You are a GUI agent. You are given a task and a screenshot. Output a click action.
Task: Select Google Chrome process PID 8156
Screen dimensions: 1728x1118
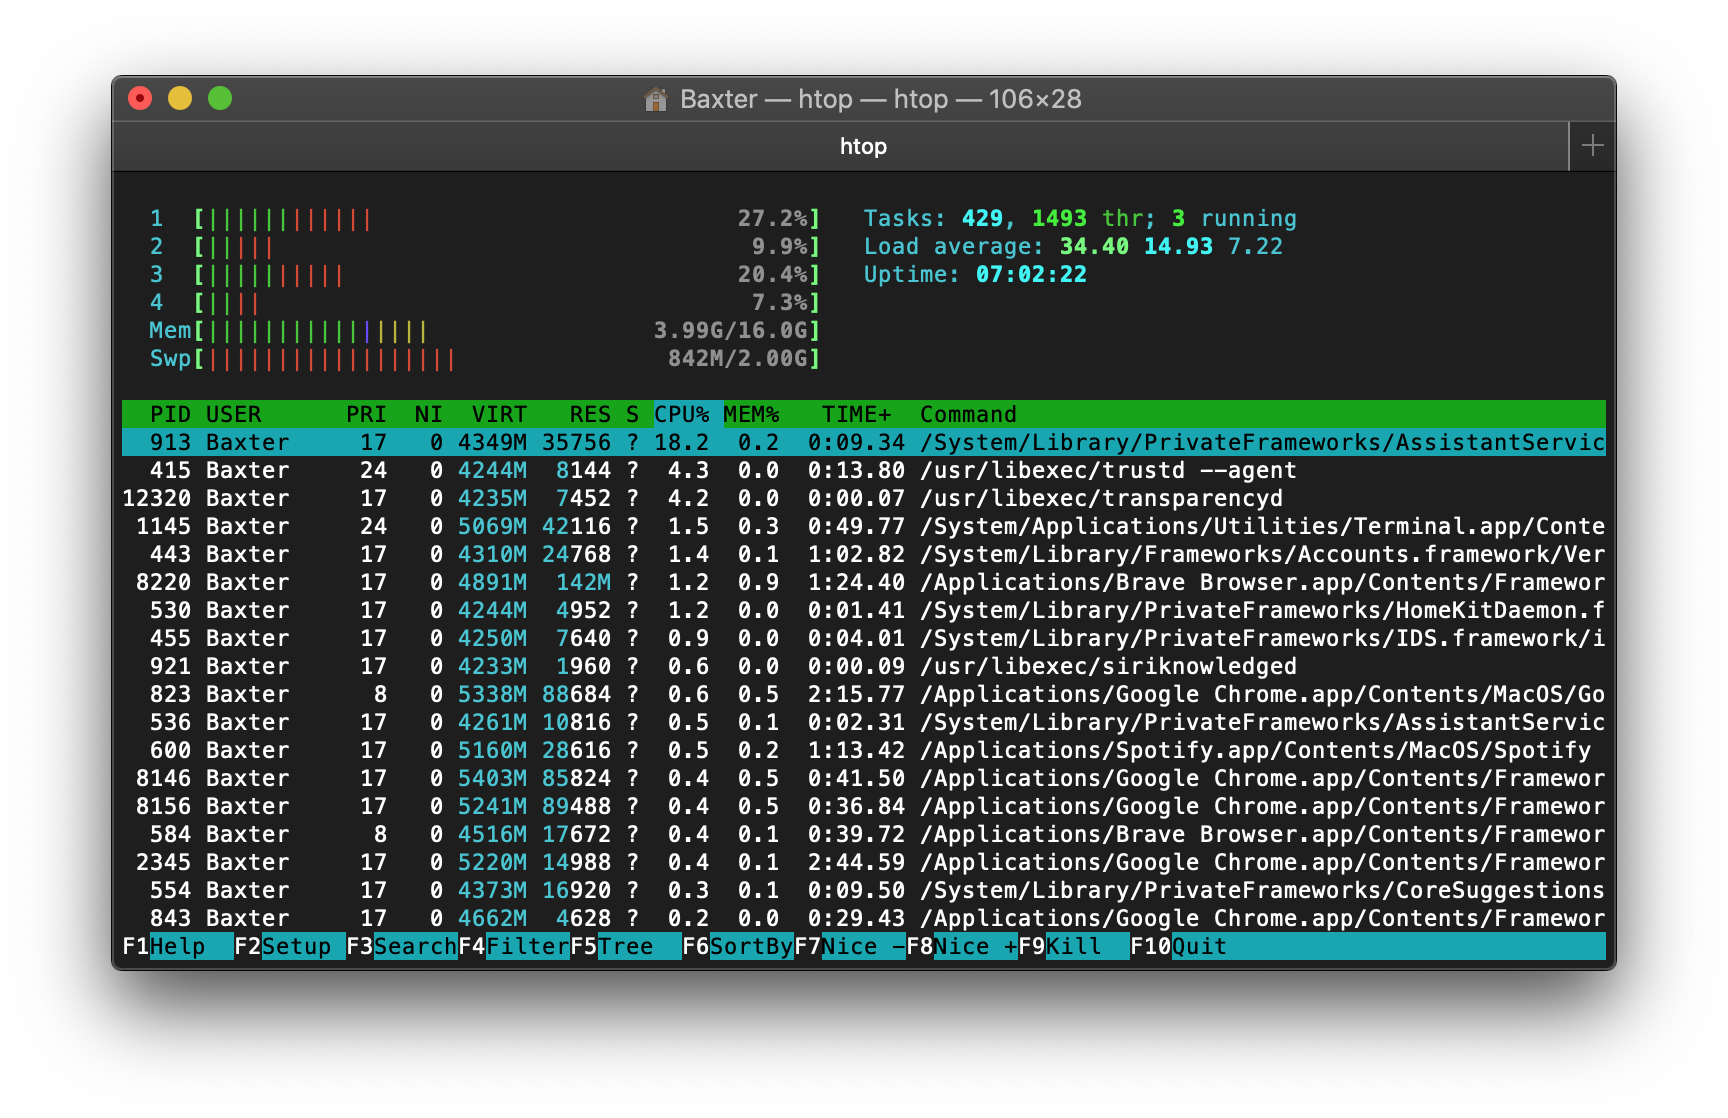click(x=864, y=806)
